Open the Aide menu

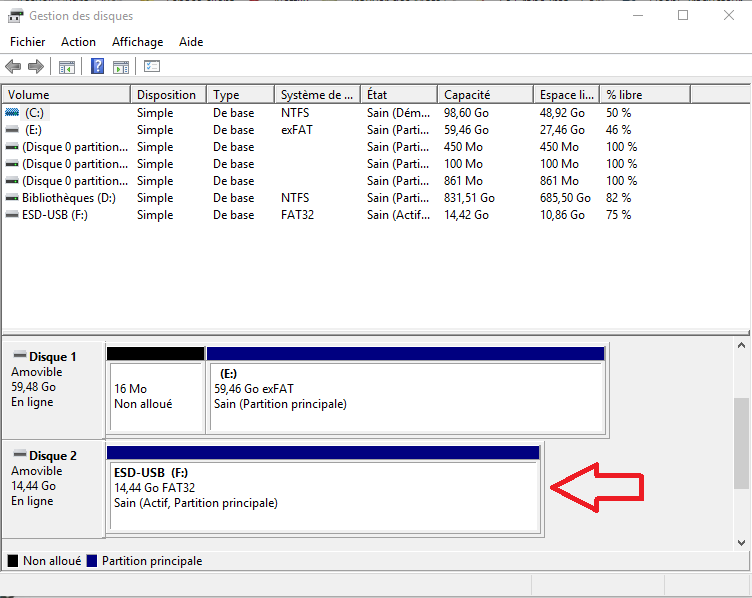191,42
